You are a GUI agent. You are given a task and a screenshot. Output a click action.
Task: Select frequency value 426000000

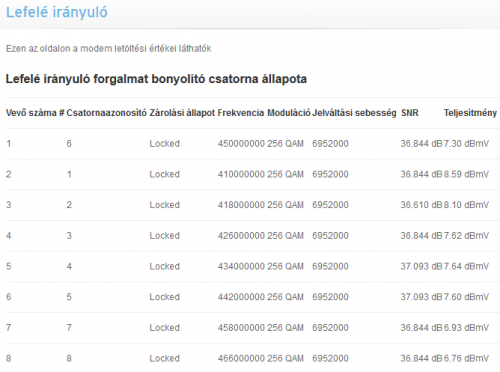tap(241, 236)
